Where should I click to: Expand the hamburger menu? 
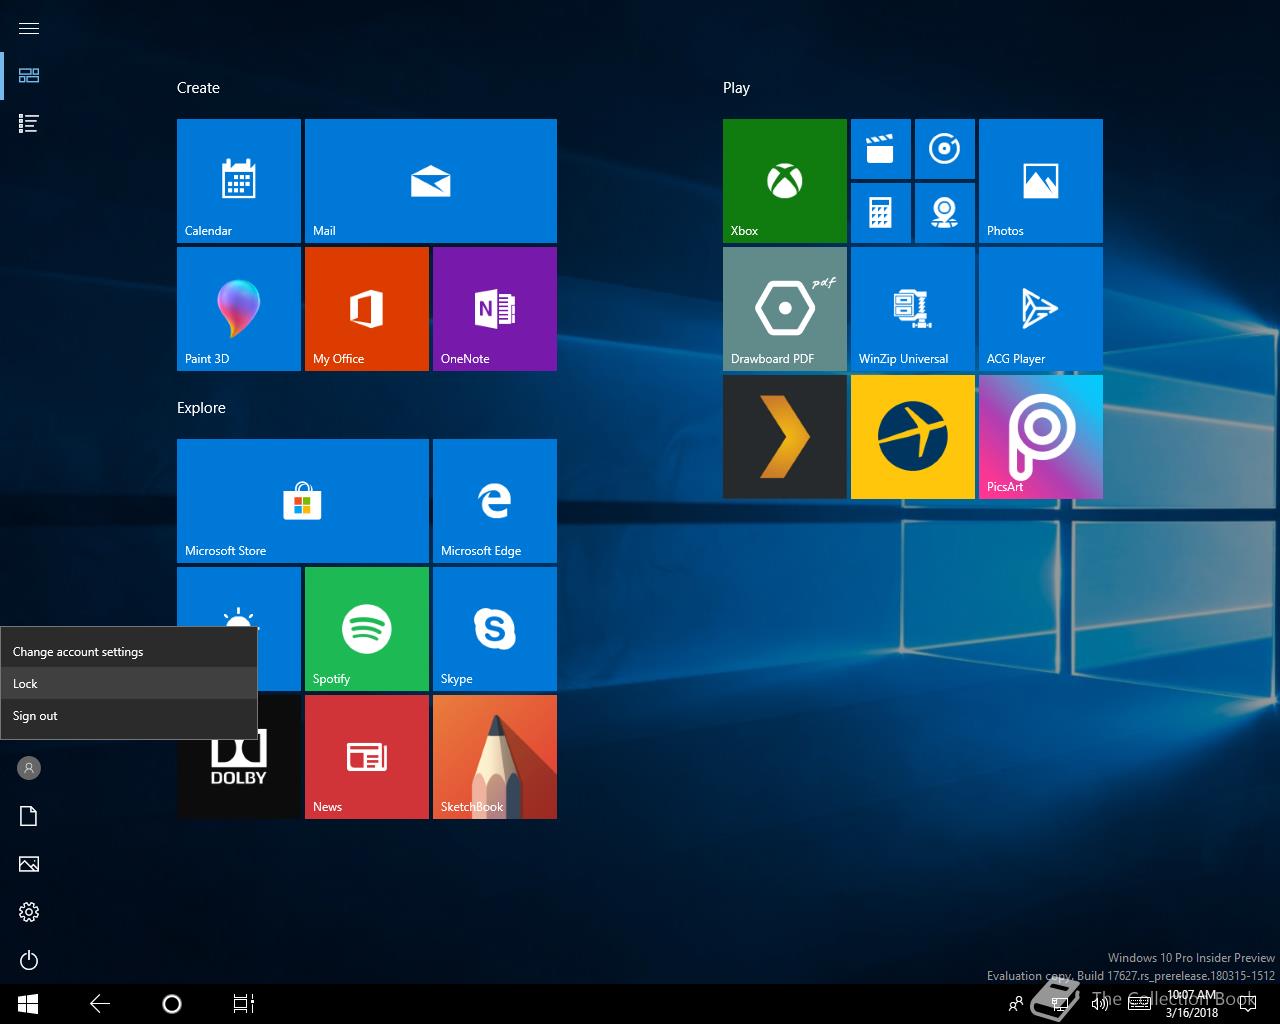[29, 28]
